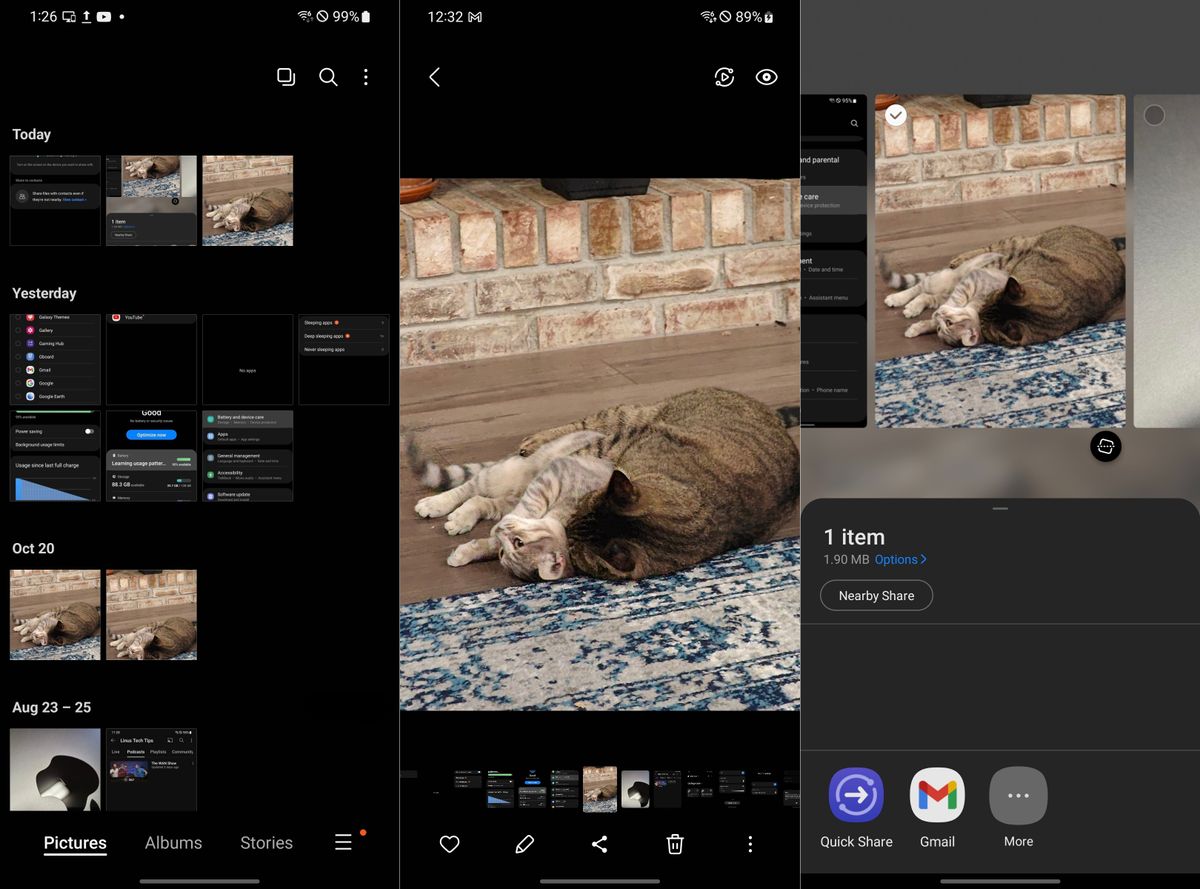Open Bixby Vision eye icon
1200x889 pixels.
766,77
